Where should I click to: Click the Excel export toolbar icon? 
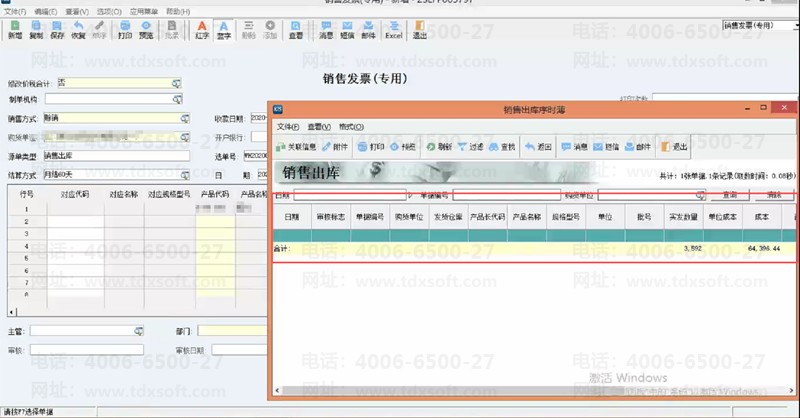[394, 29]
